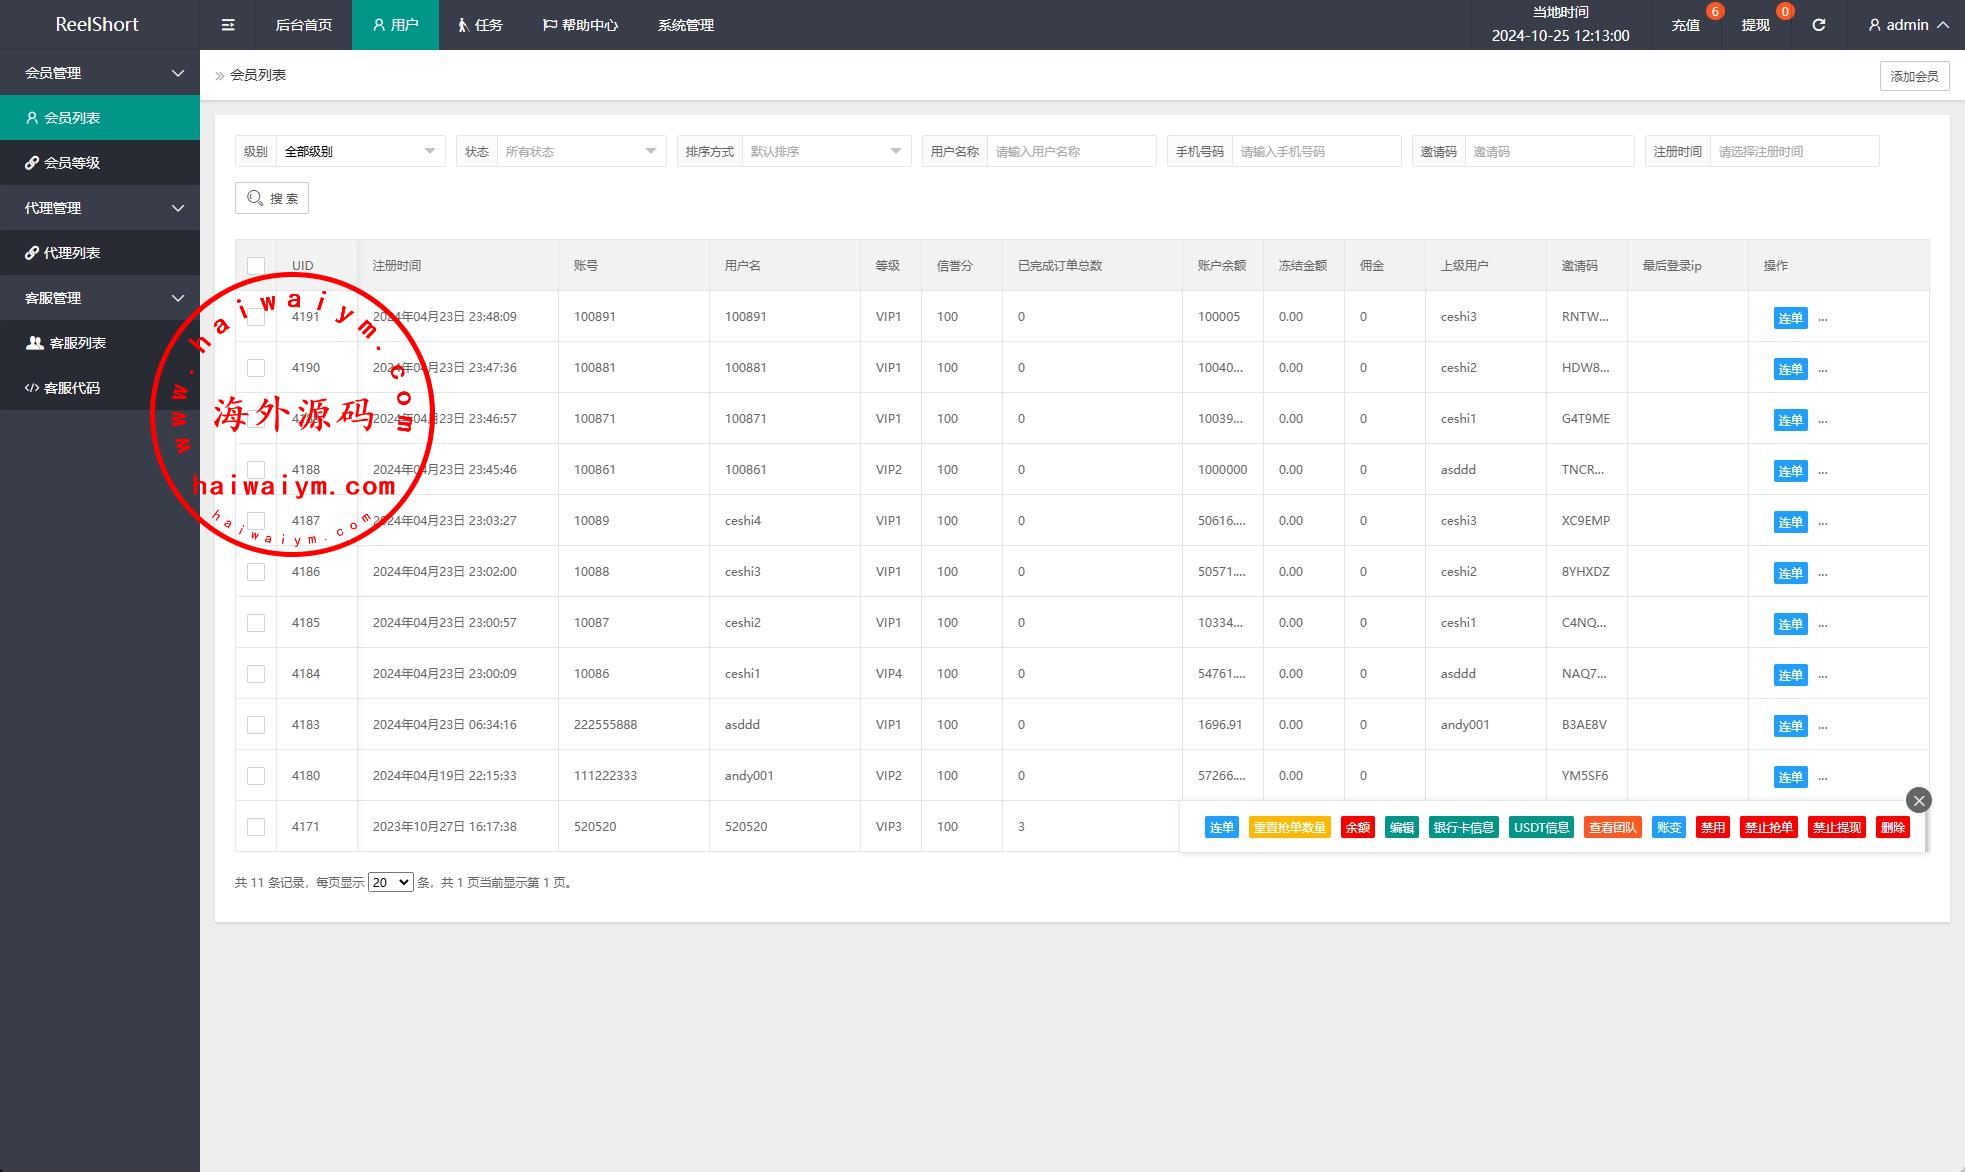Open 客服代码 sidebar item

click(x=72, y=388)
